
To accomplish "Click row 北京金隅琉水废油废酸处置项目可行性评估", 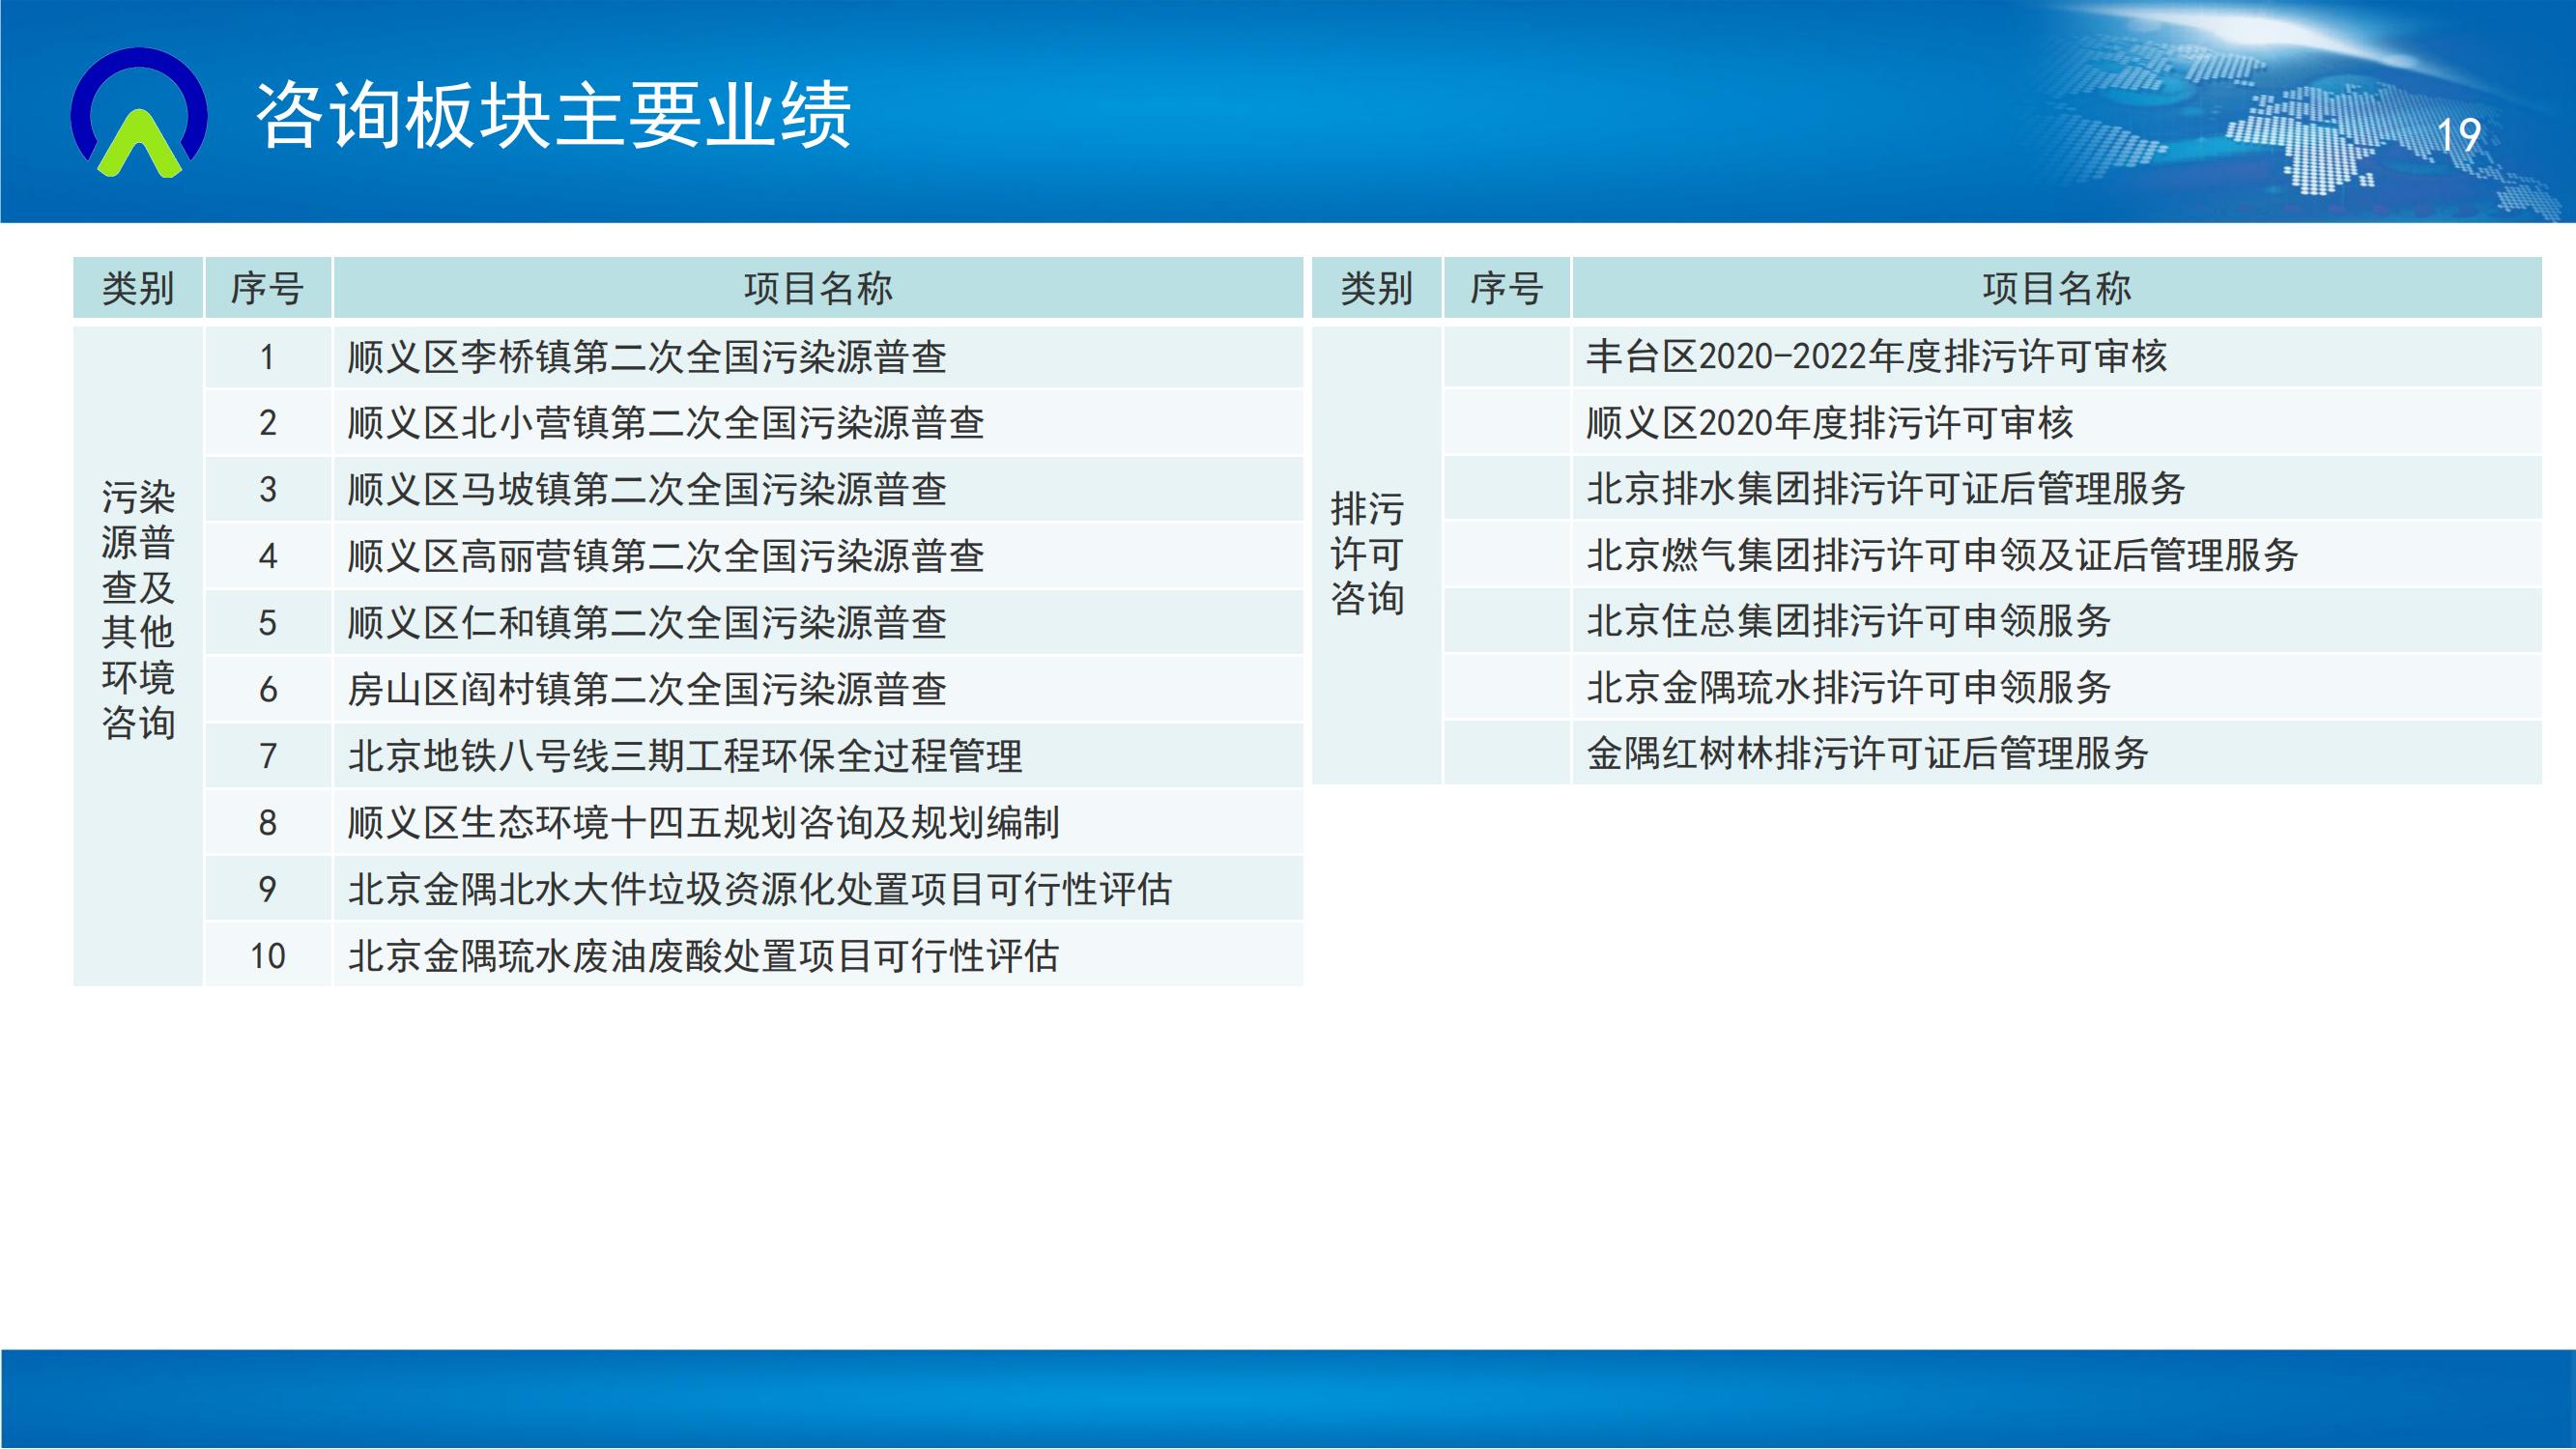I will pyautogui.click(x=703, y=956).
